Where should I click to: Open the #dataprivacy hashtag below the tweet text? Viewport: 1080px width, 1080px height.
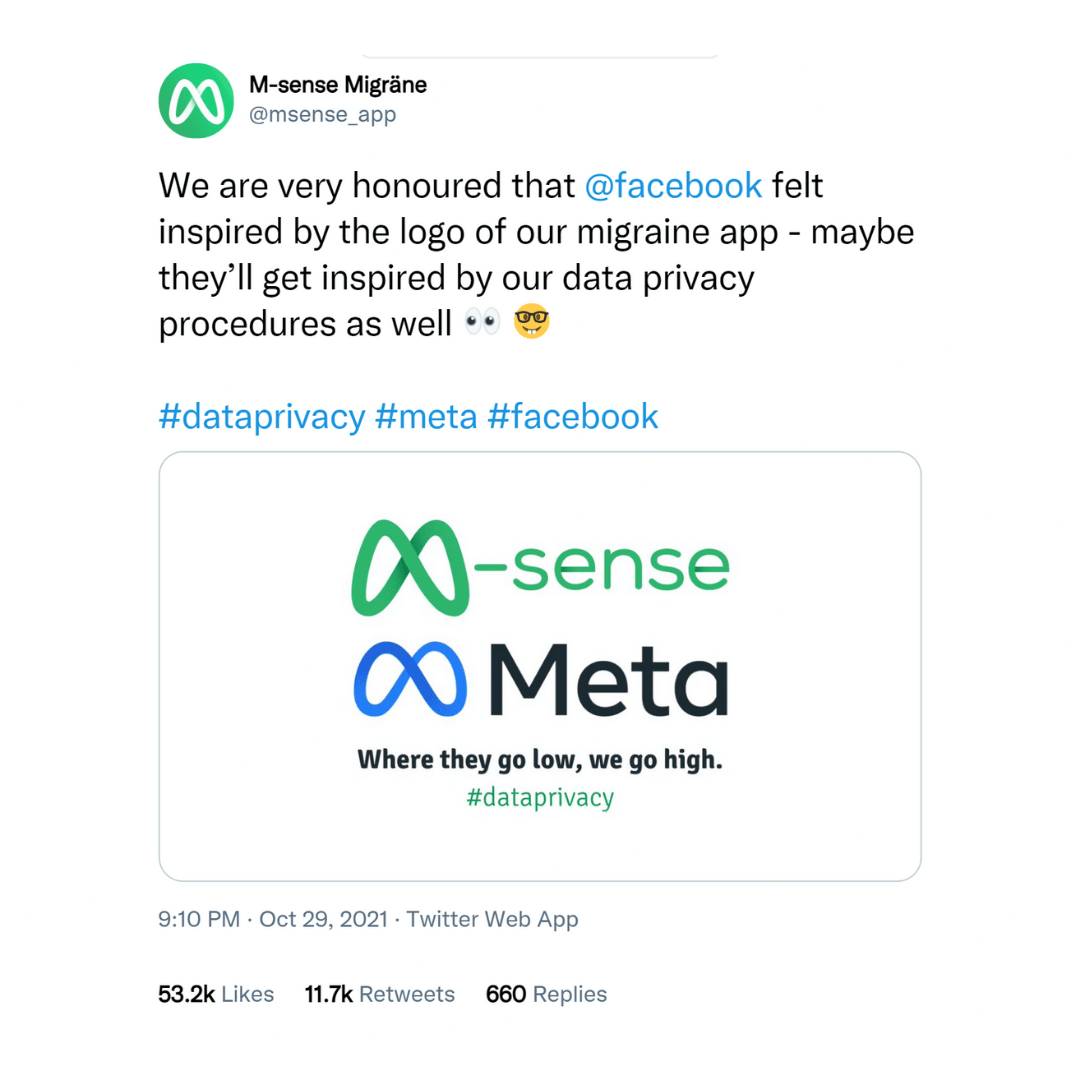click(262, 417)
